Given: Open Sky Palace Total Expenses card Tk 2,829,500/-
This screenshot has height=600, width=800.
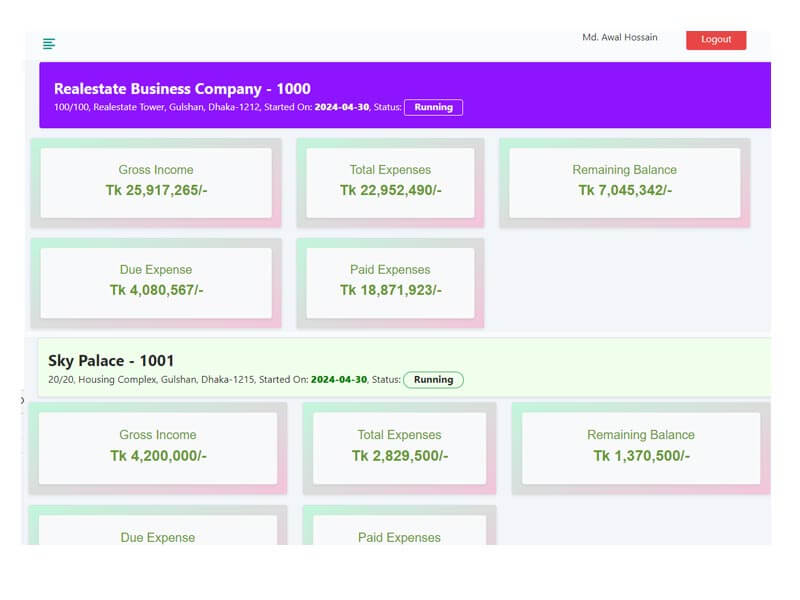Looking at the screenshot, I should click(x=399, y=447).
